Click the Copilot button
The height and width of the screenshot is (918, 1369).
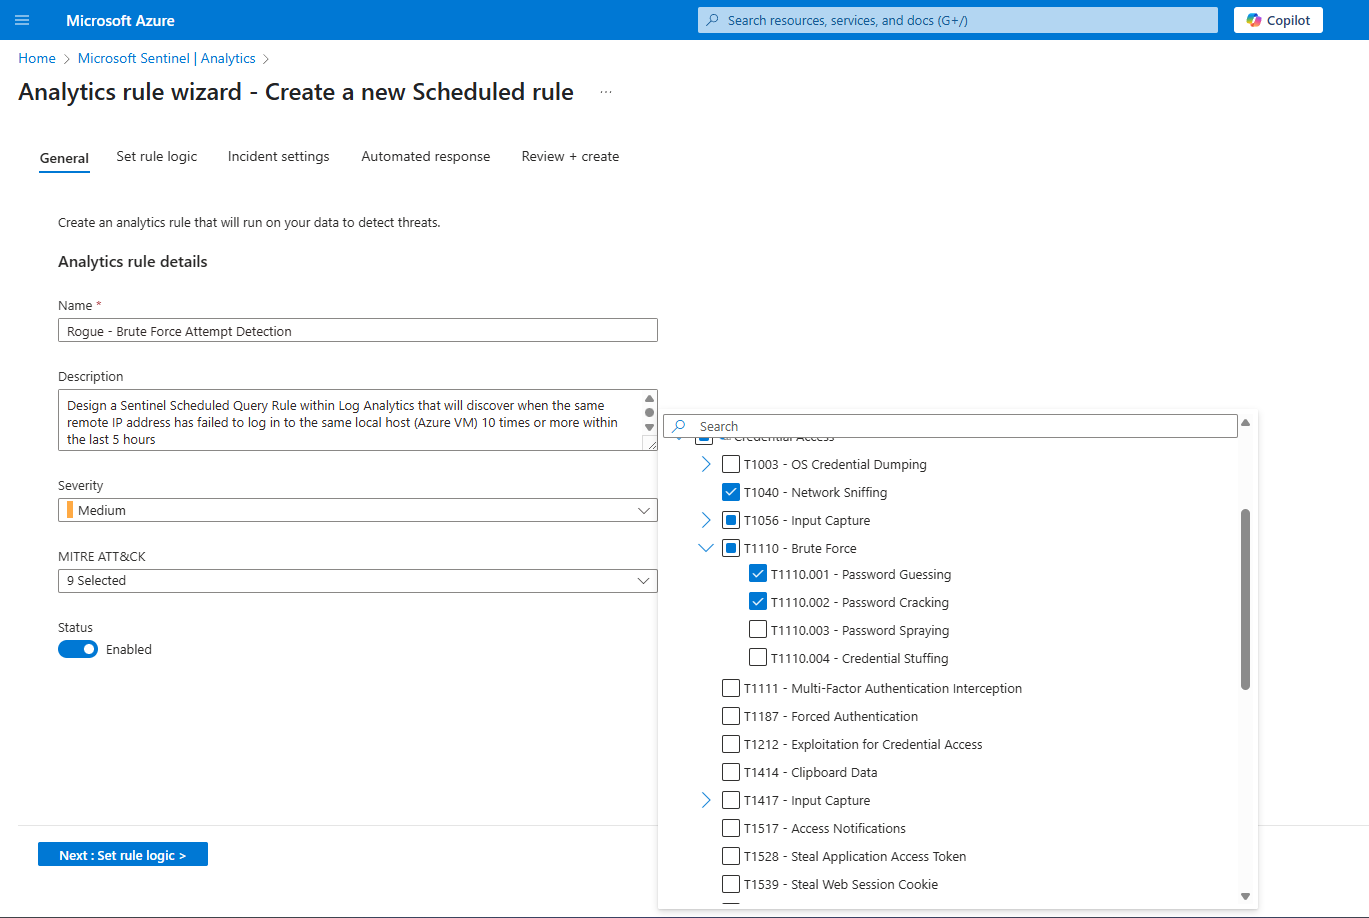(1278, 20)
